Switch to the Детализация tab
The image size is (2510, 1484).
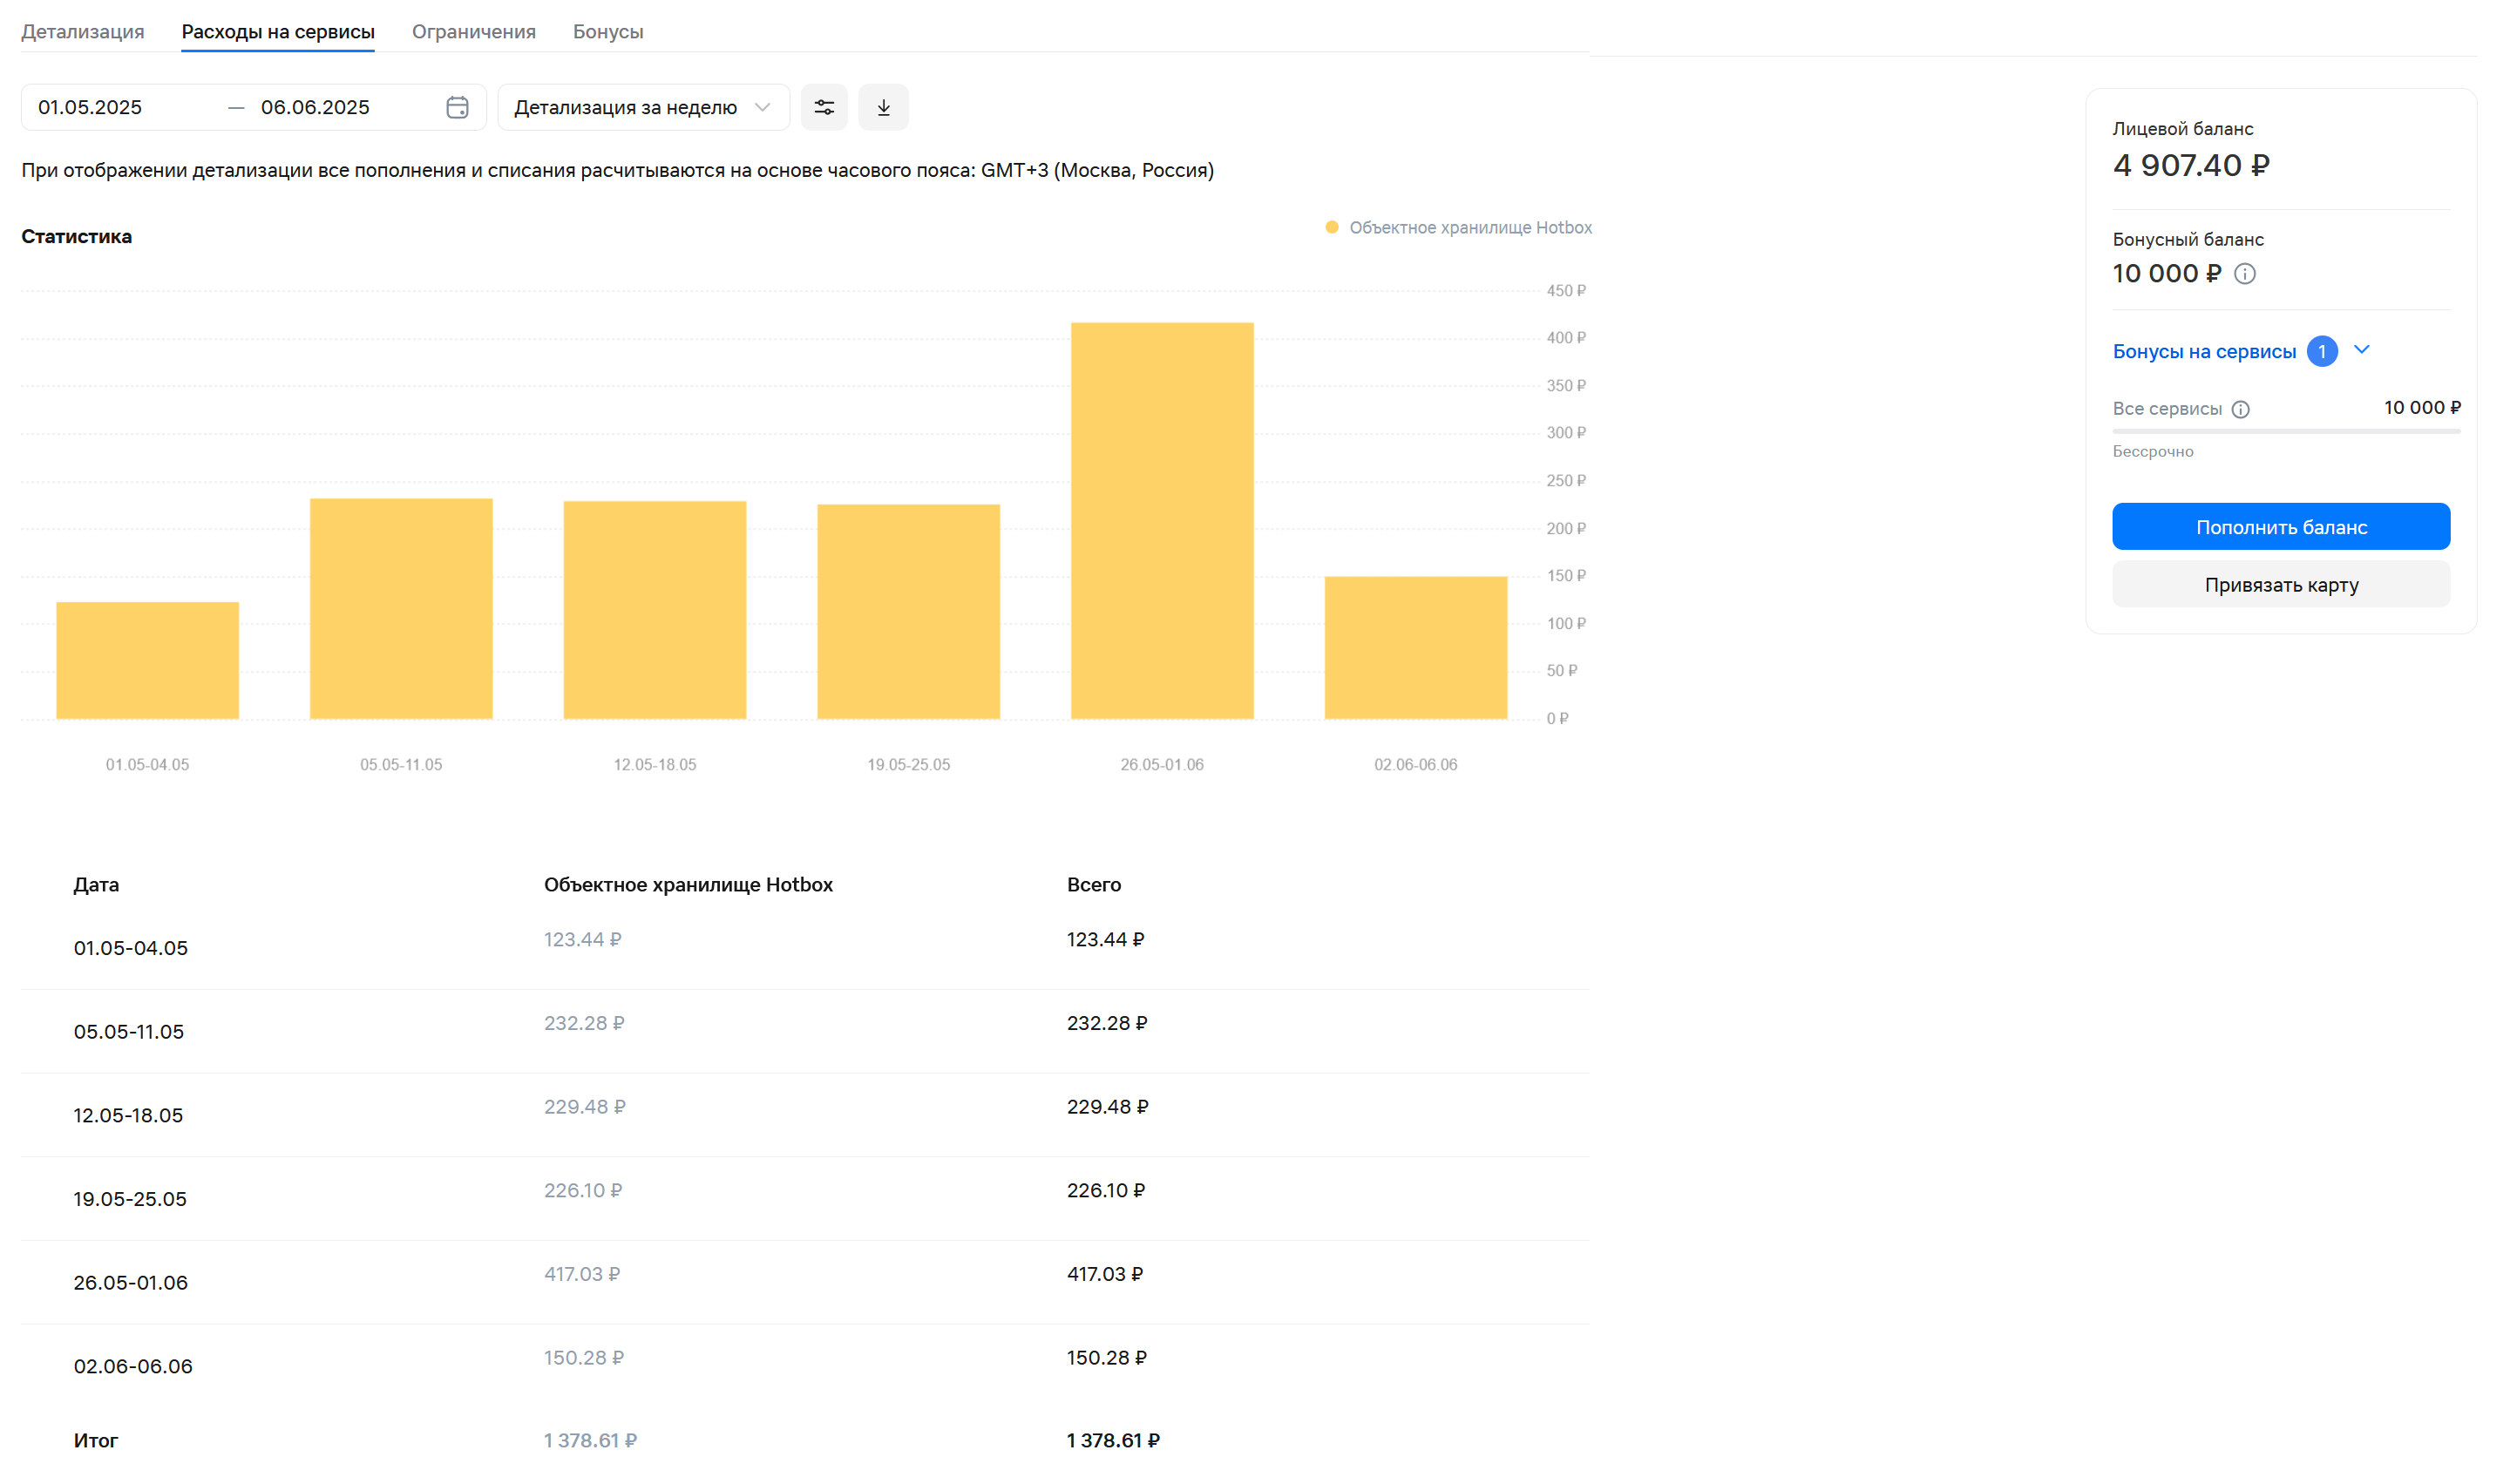click(83, 31)
